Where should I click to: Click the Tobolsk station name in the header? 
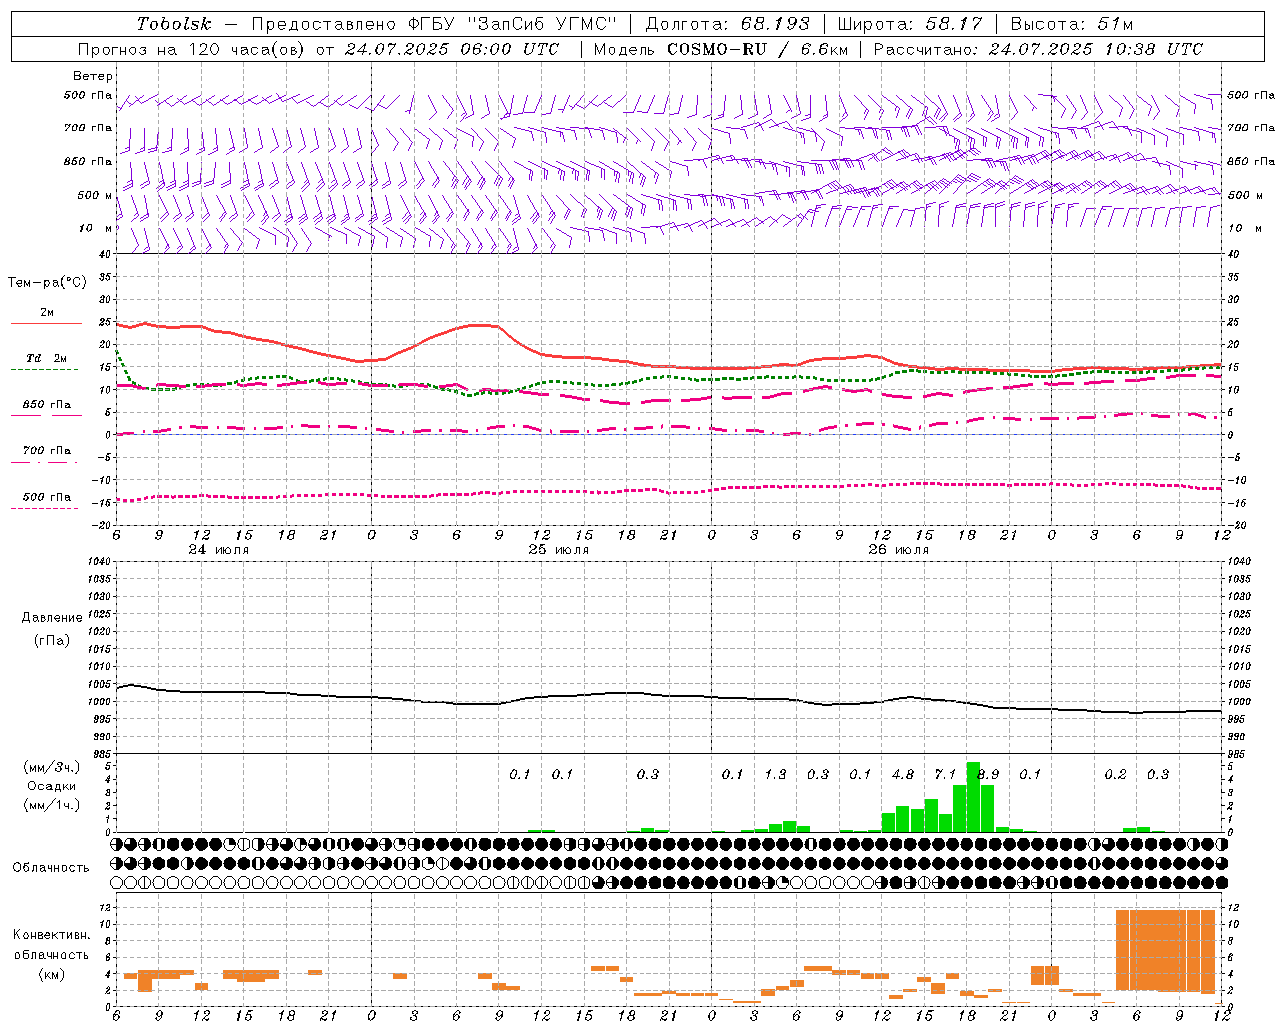174,24
